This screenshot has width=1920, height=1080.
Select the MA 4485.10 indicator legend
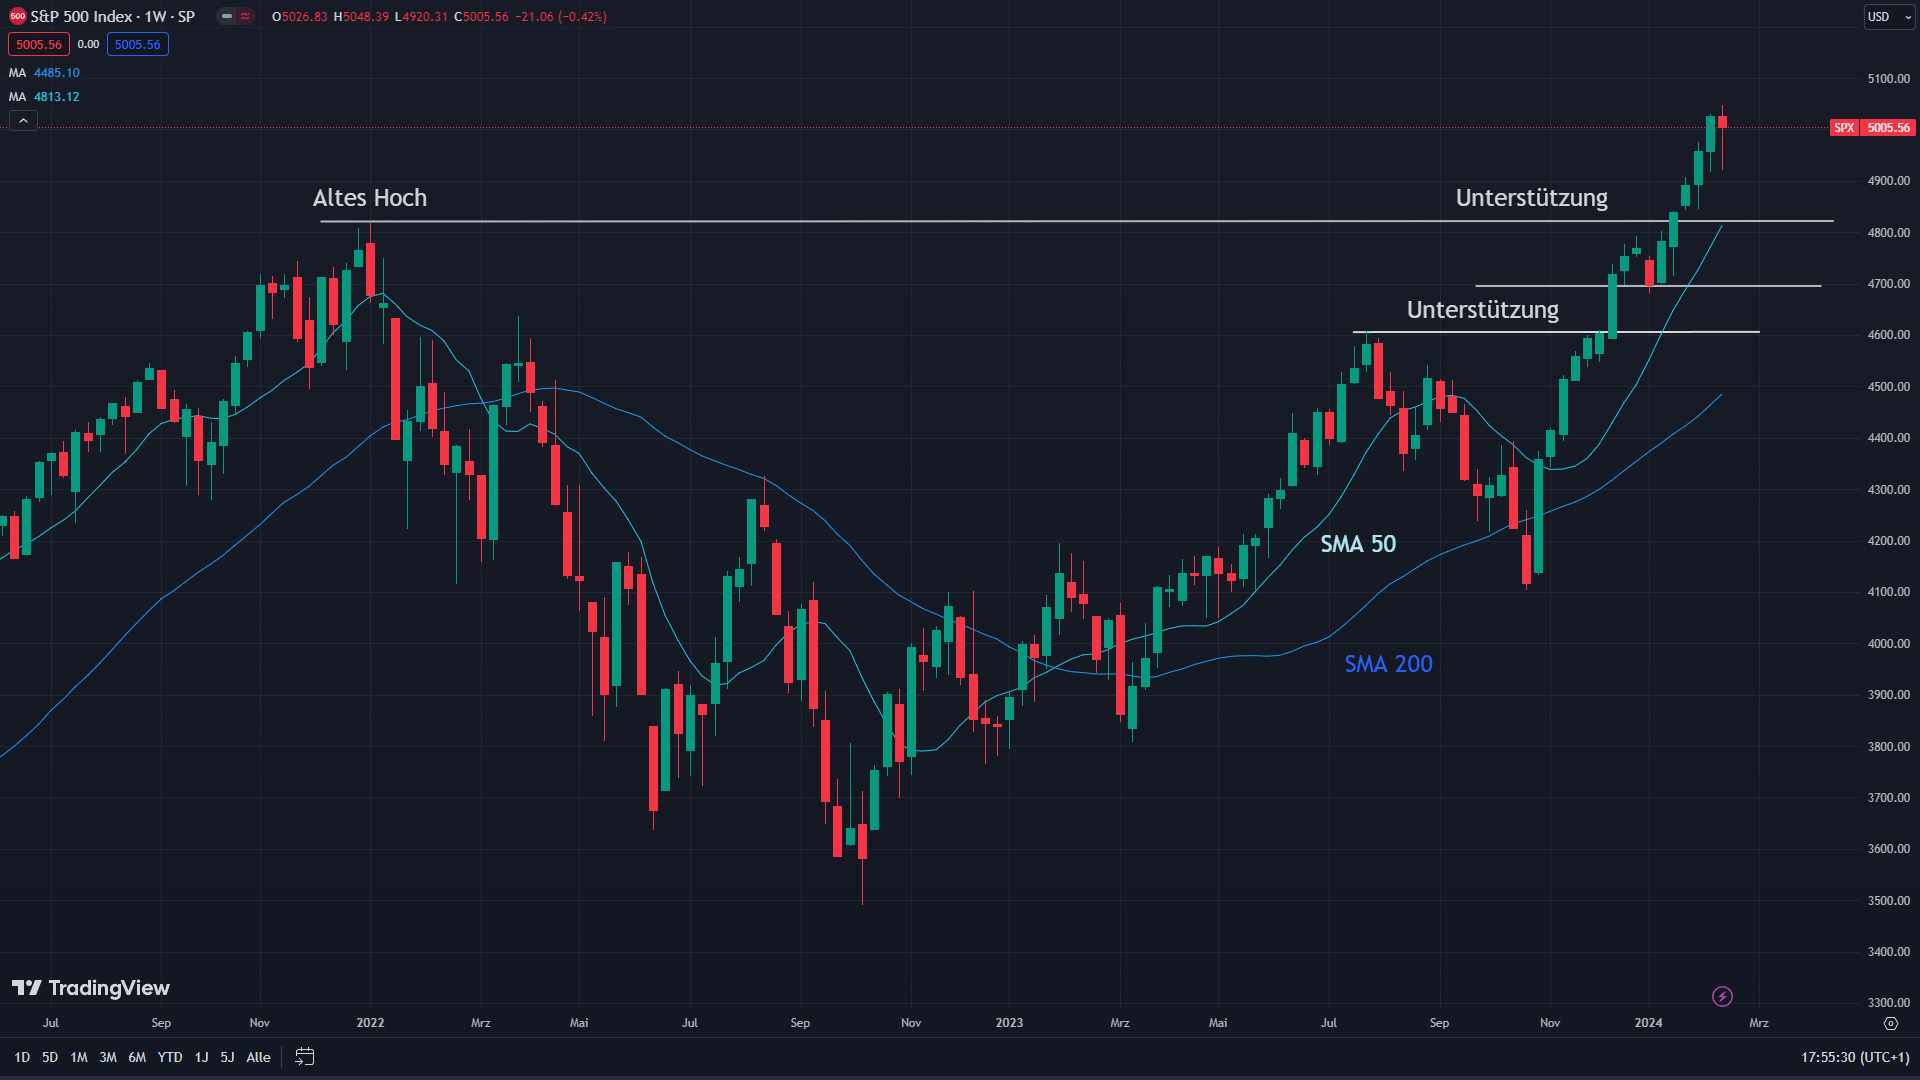[x=44, y=73]
